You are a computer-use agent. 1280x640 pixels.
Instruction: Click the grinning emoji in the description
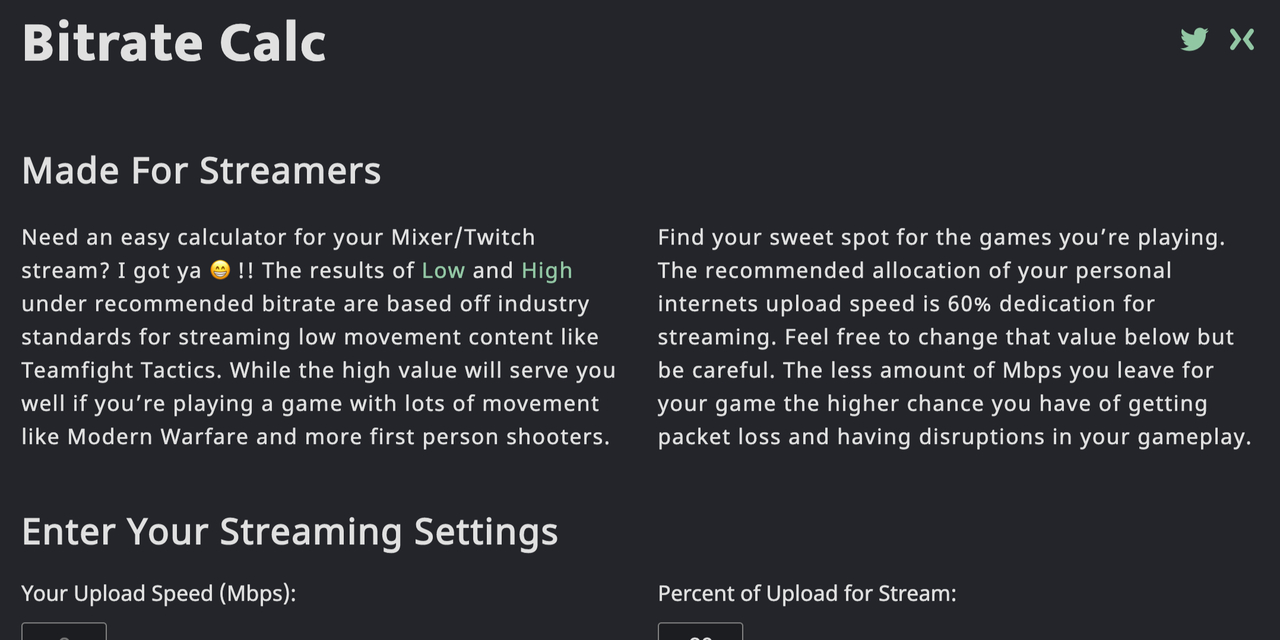pos(221,271)
